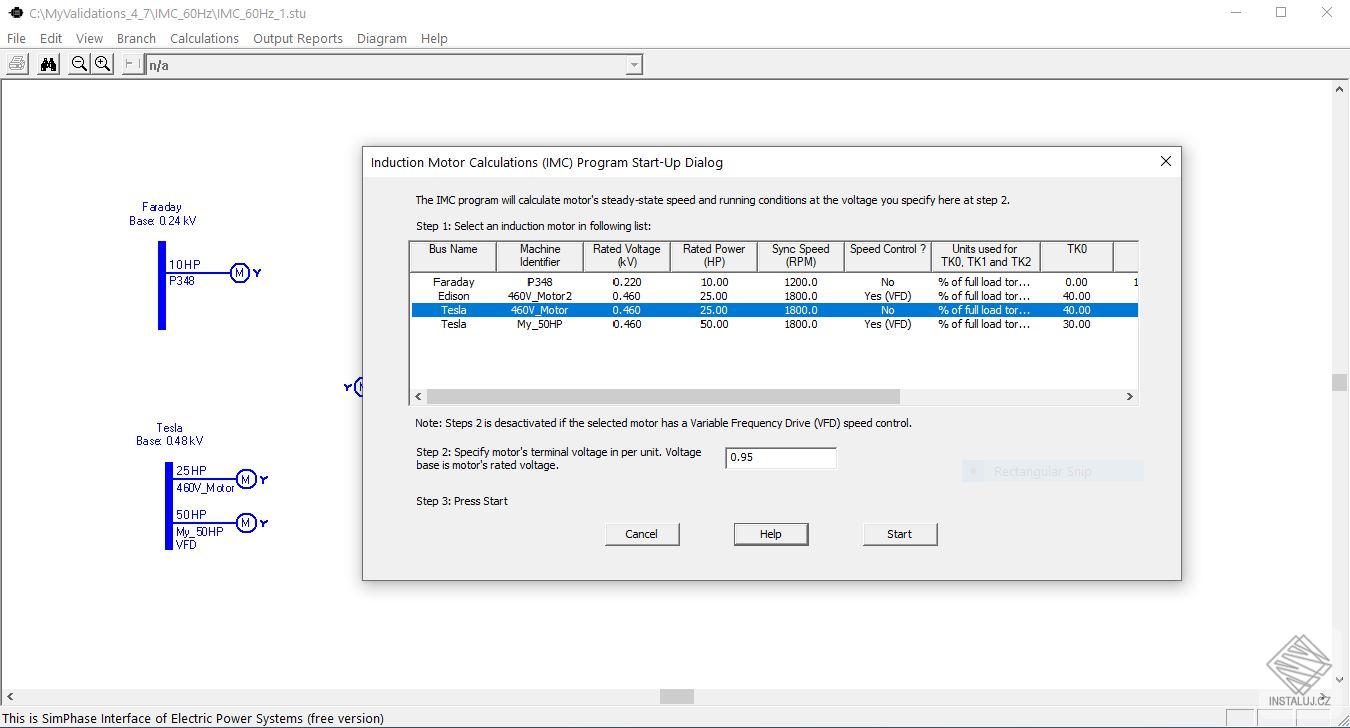Open the View menu

89,38
